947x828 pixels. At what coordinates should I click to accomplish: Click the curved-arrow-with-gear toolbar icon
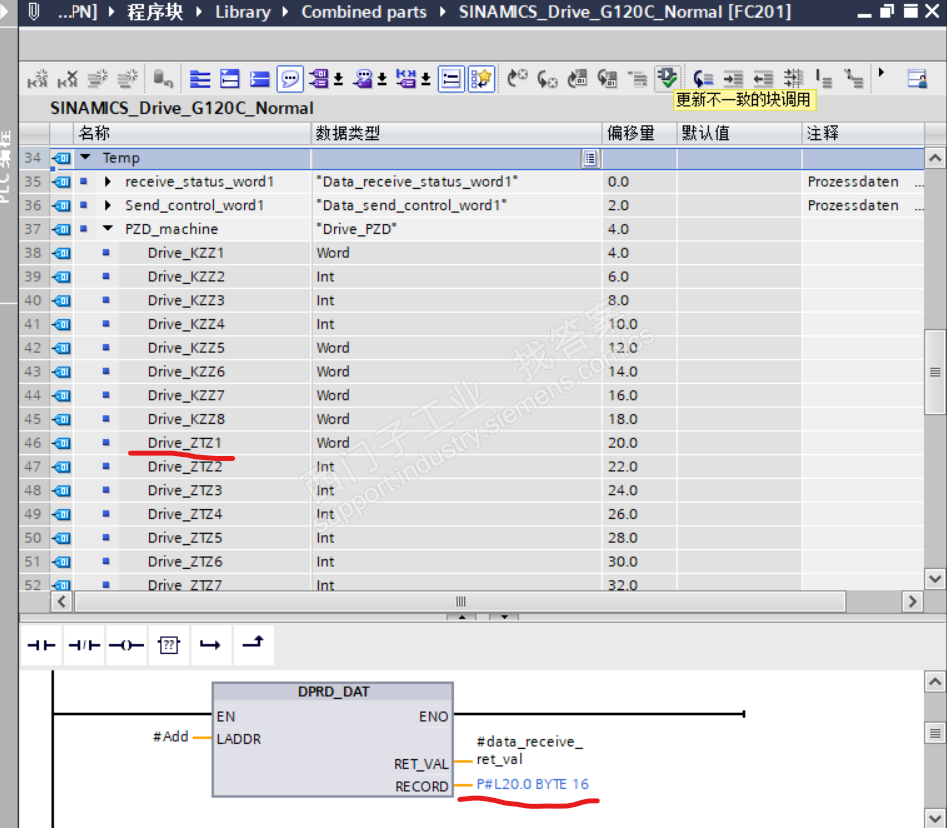pos(547,79)
